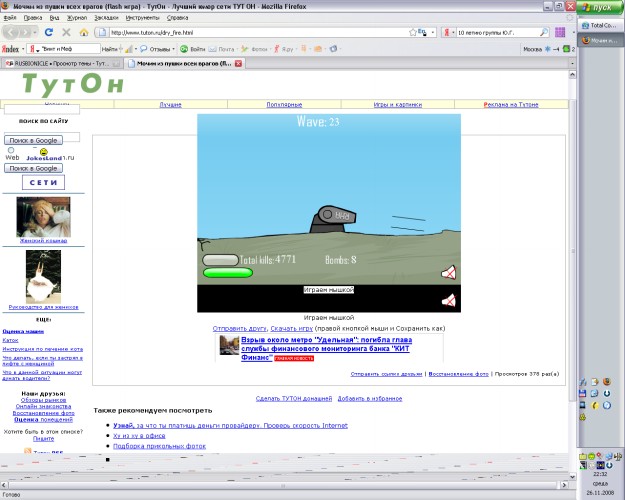Click the green Войти login icon

click(184, 49)
